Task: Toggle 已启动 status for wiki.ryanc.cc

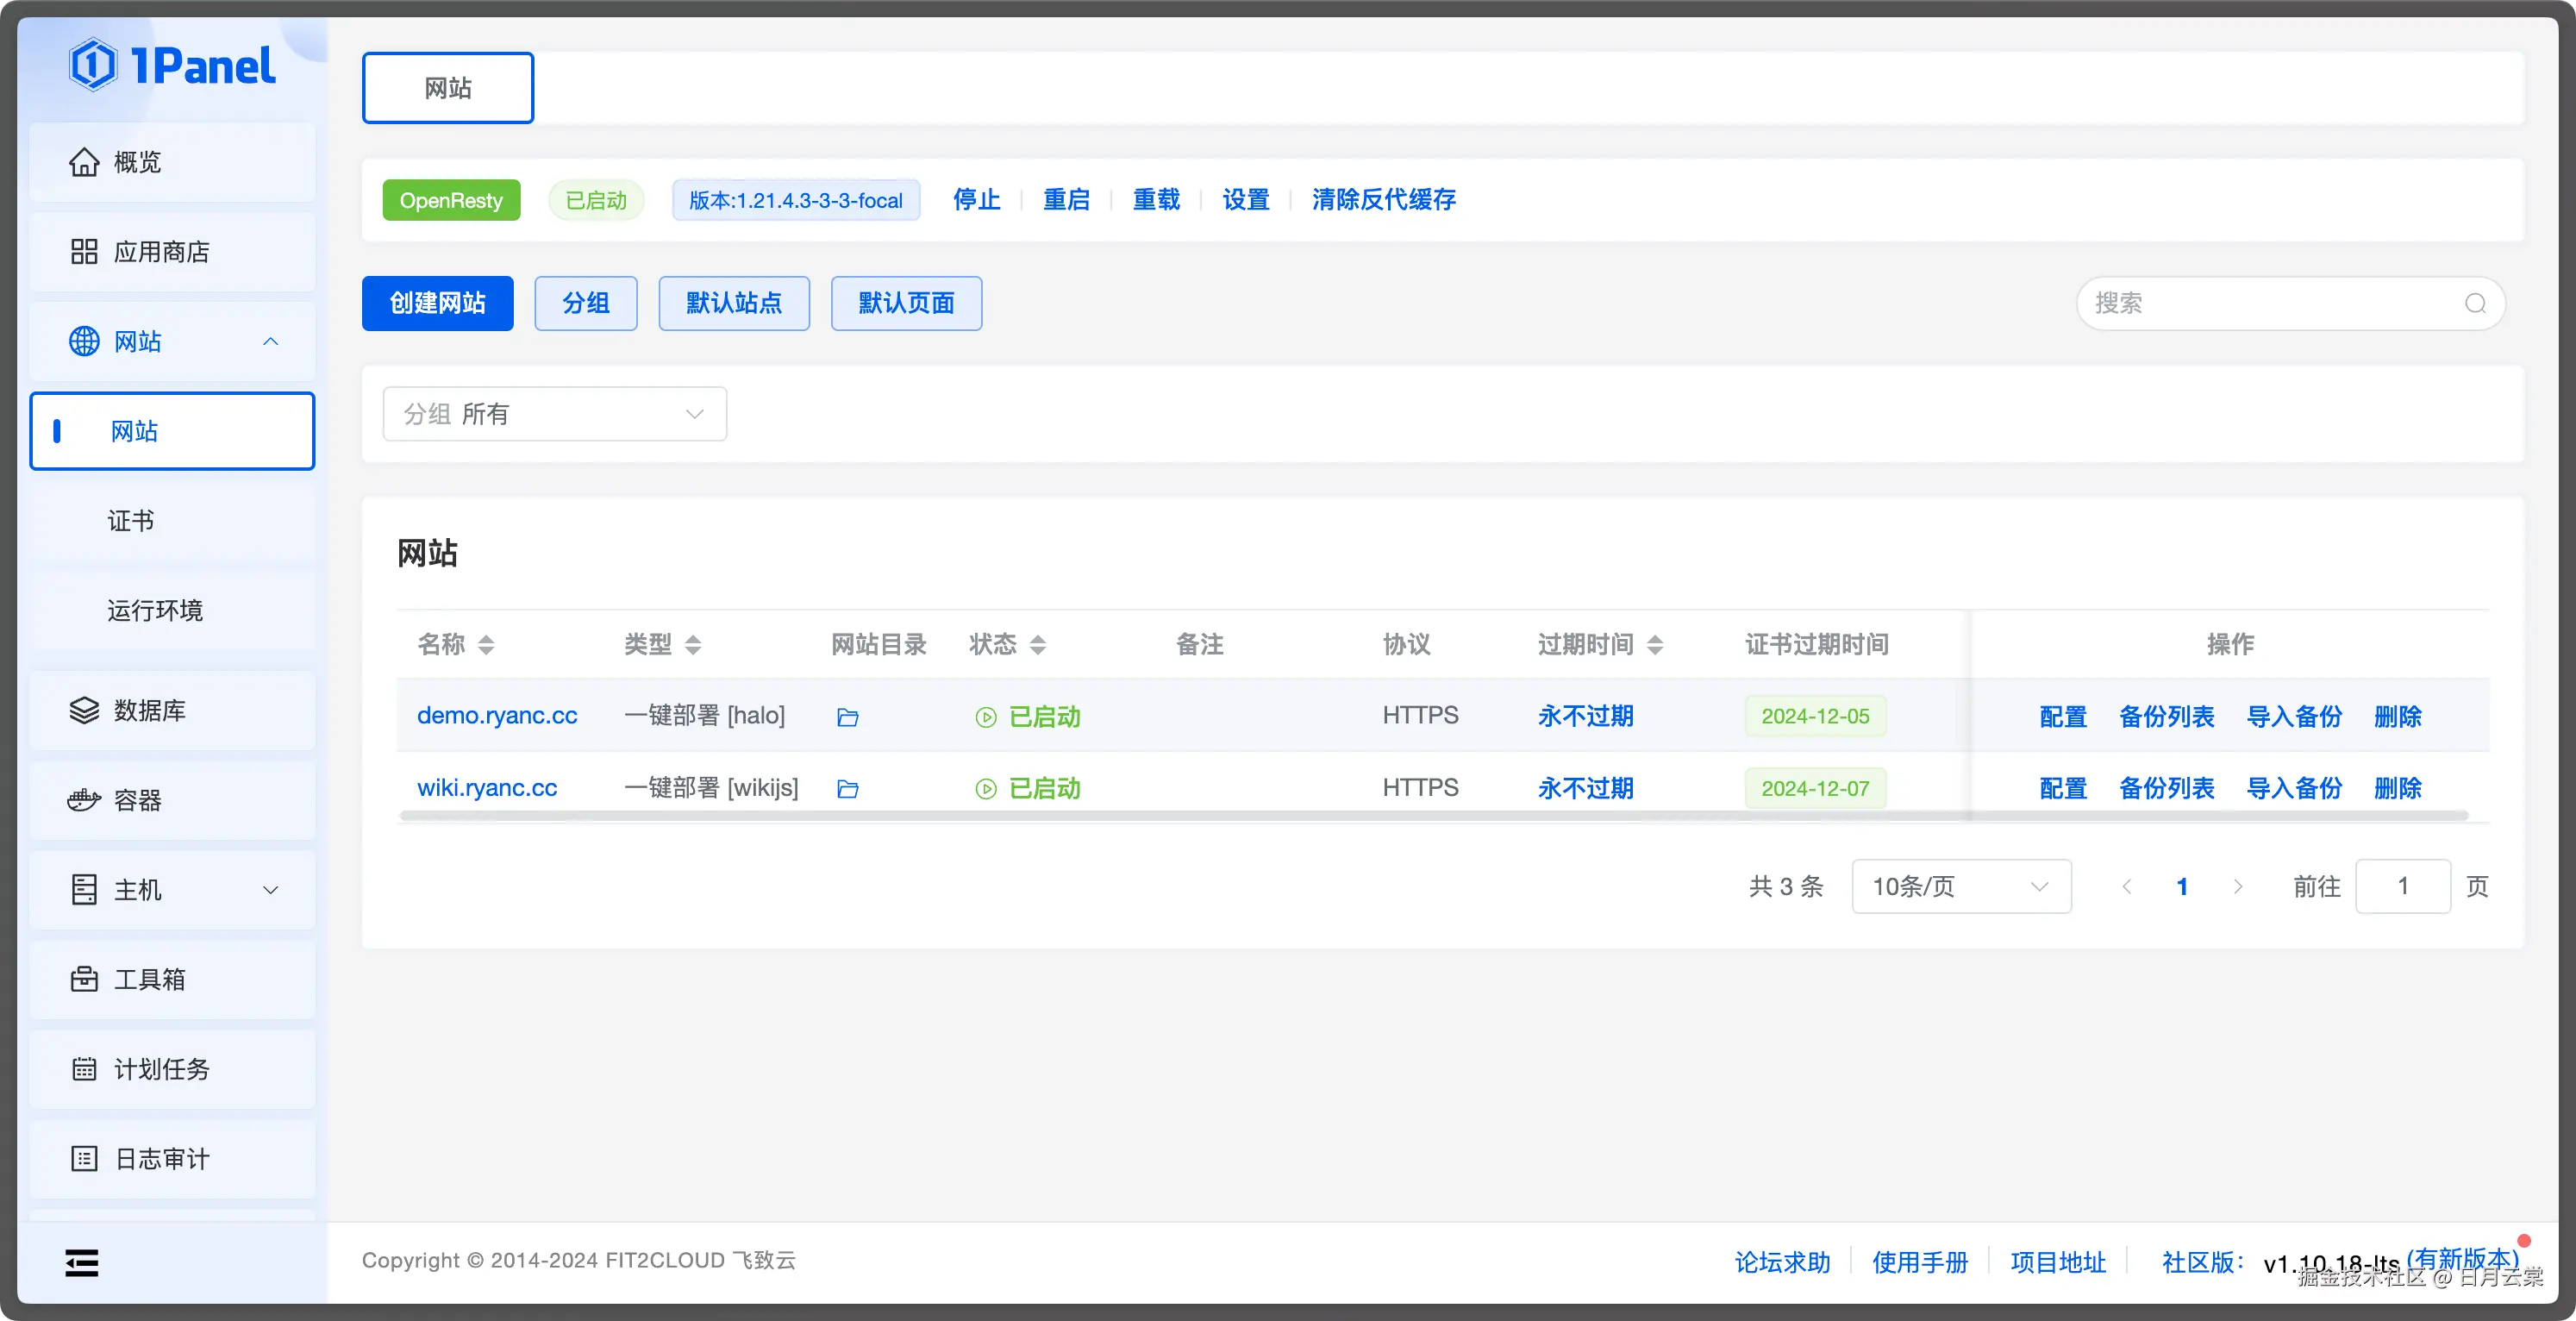Action: tap(1028, 789)
